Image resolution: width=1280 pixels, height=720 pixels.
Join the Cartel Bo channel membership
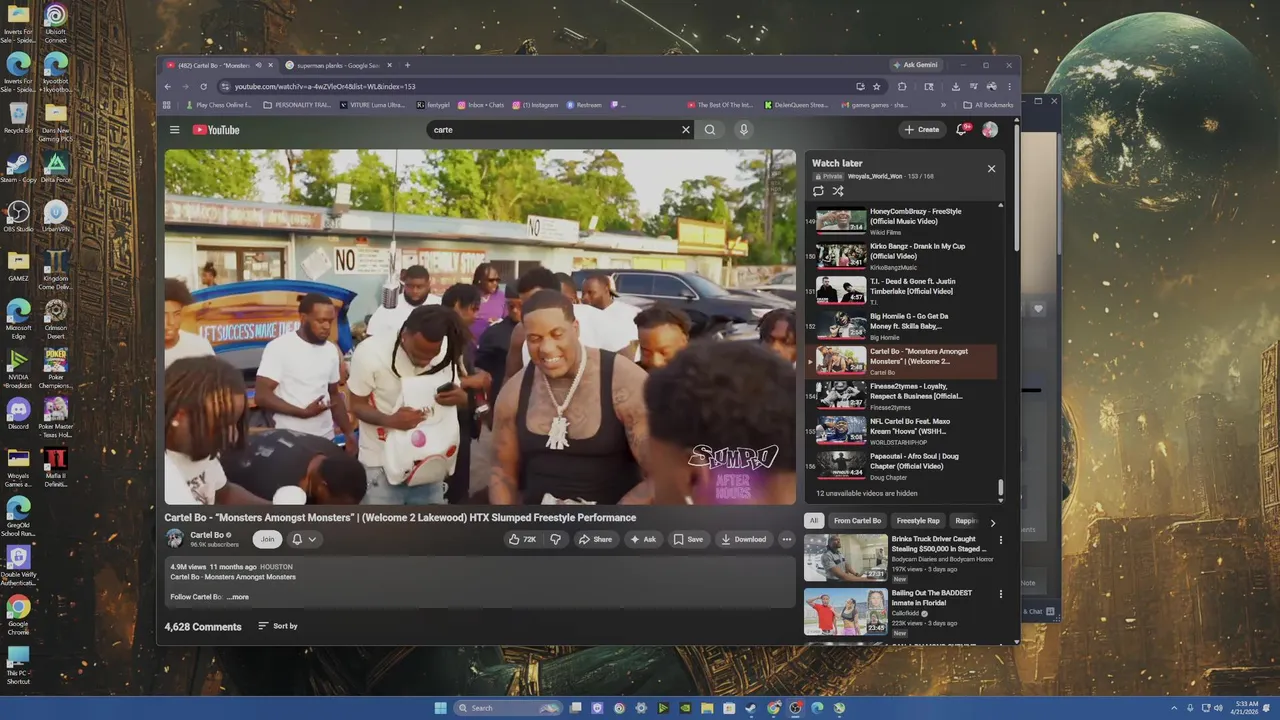(267, 539)
